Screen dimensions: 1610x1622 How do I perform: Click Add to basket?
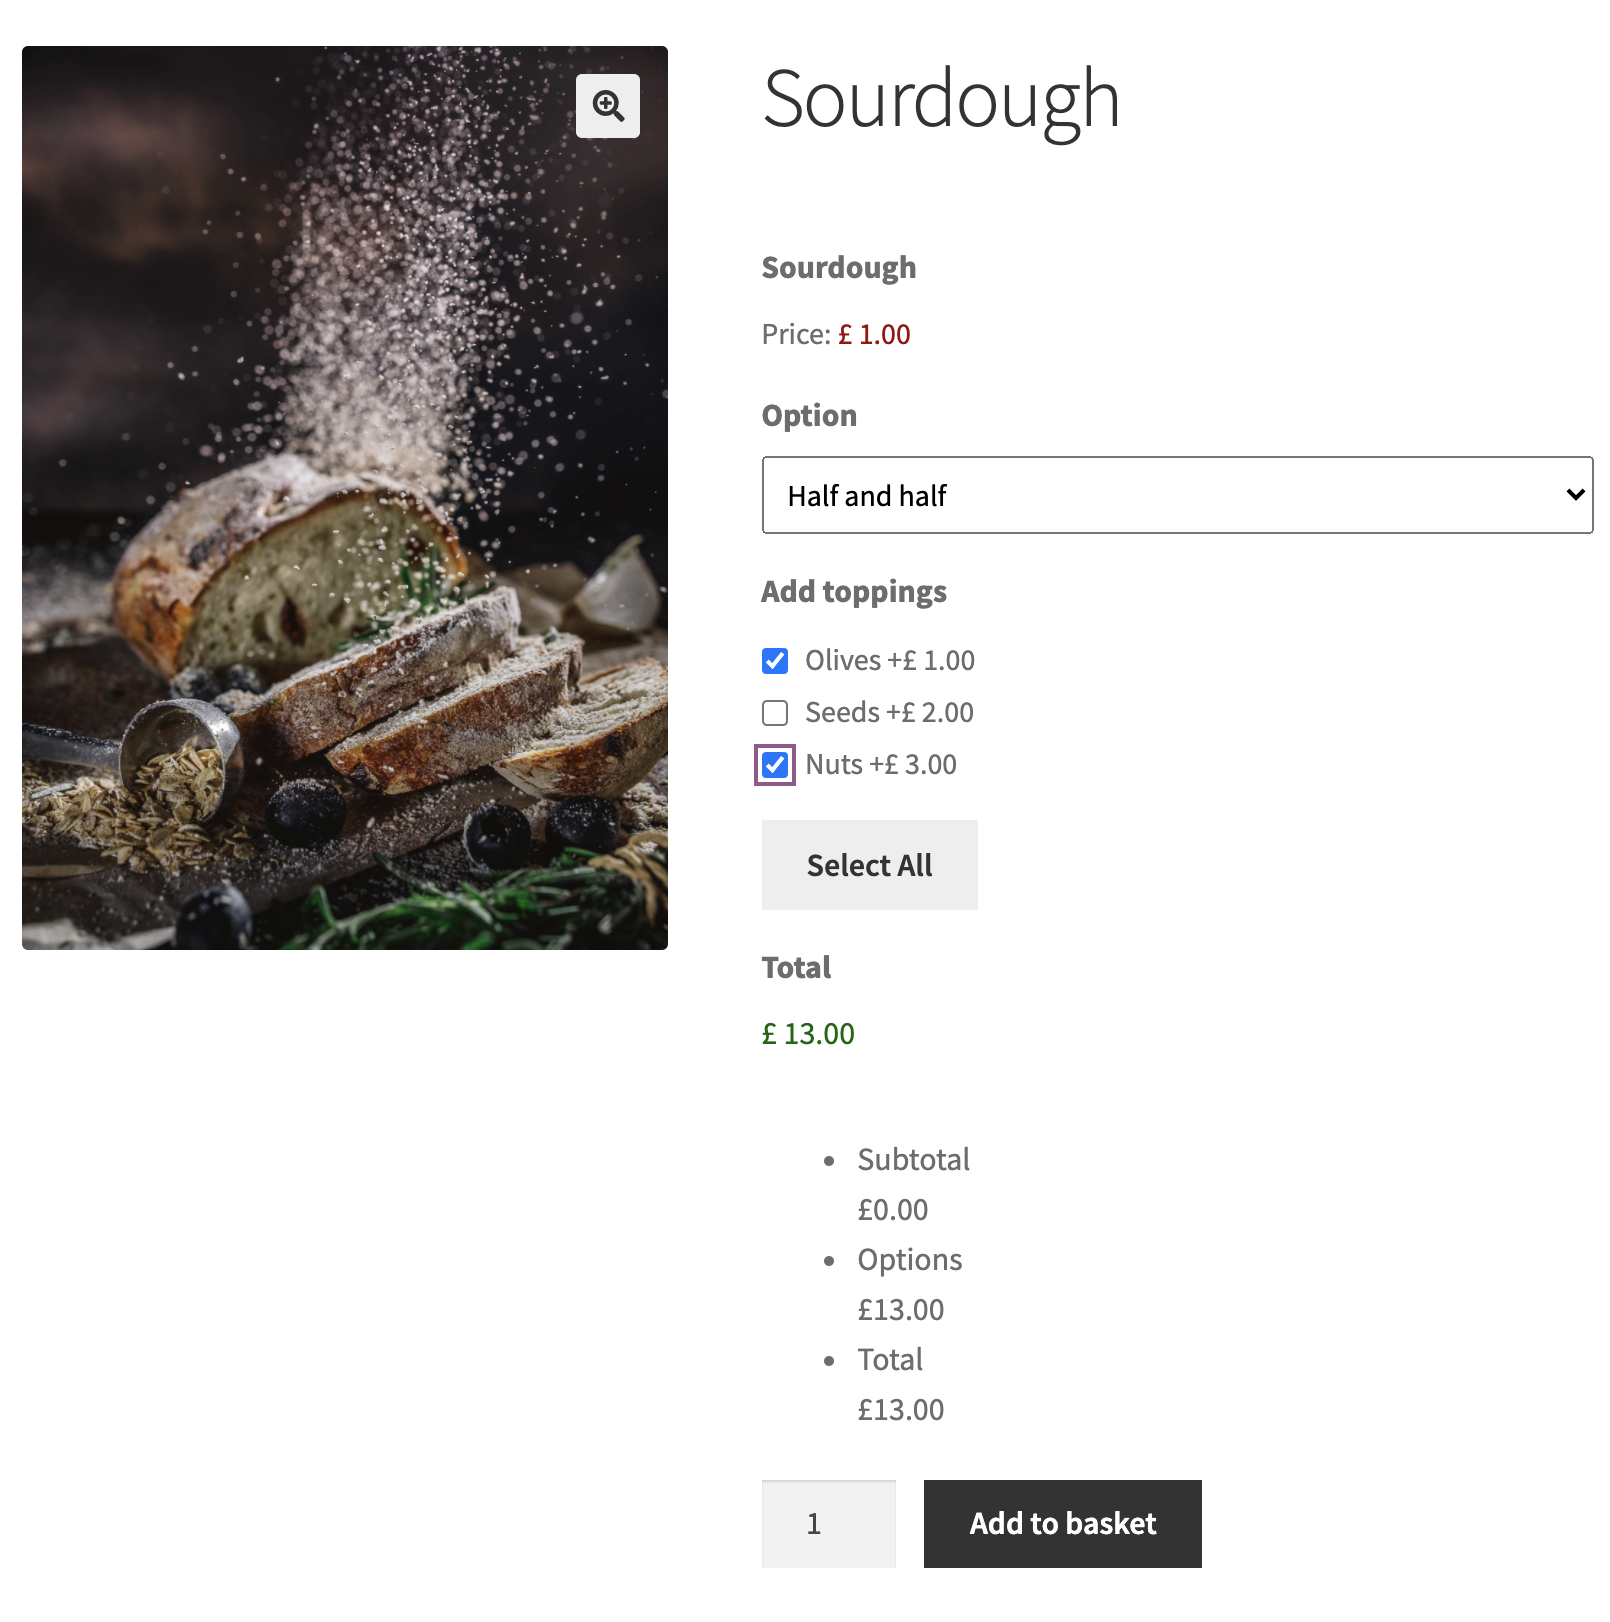coord(1062,1524)
